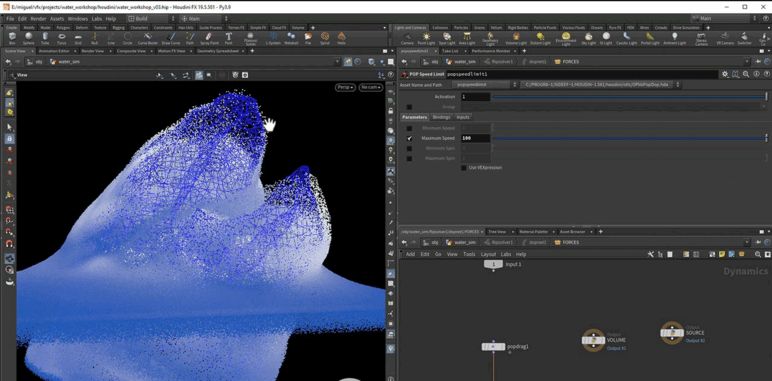
Task: Enable the Minimum Speed checkbox
Action: pyautogui.click(x=409, y=128)
